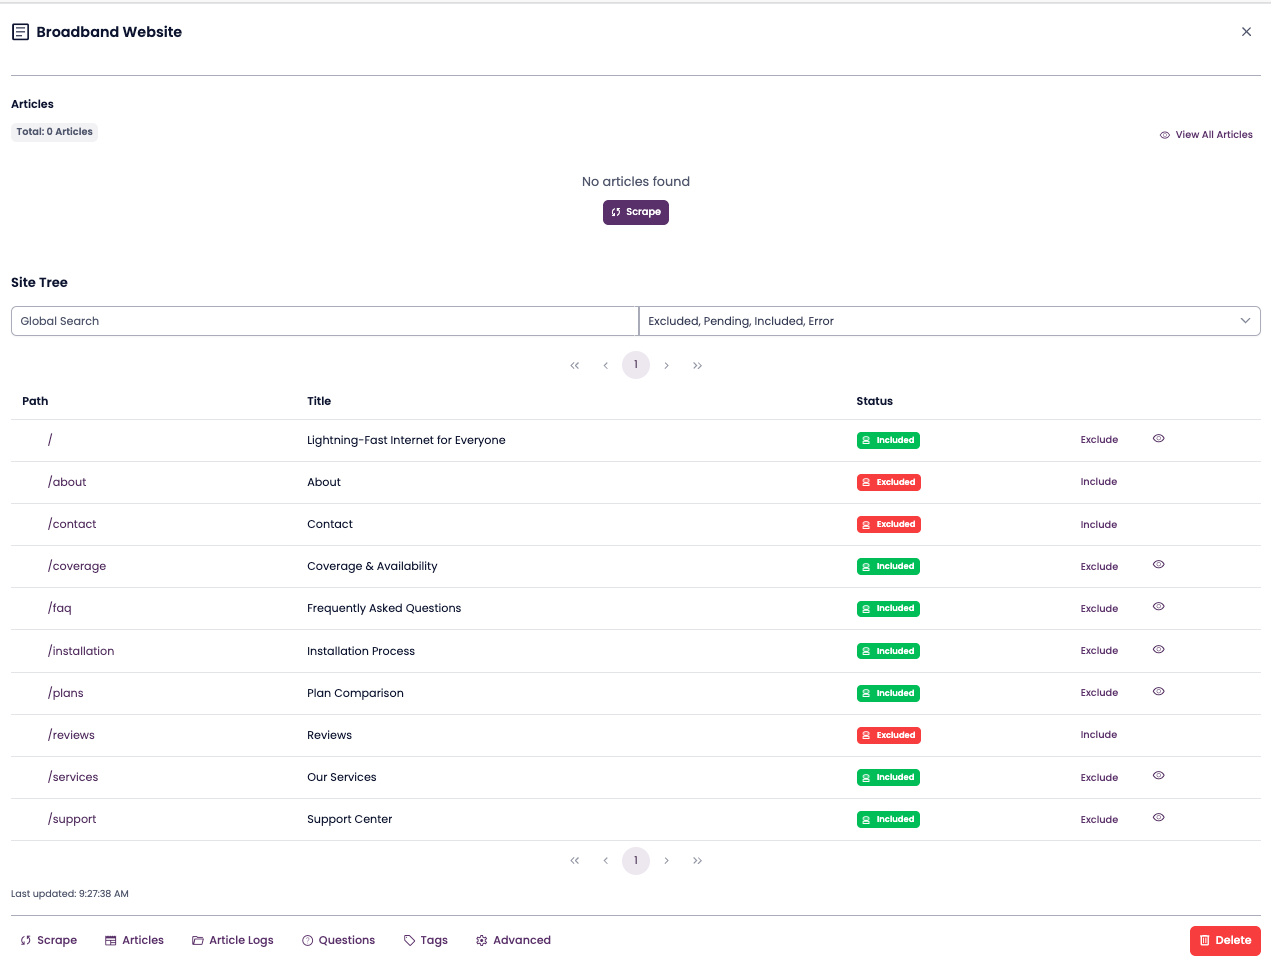Go to first page via top pagination

pyautogui.click(x=575, y=366)
